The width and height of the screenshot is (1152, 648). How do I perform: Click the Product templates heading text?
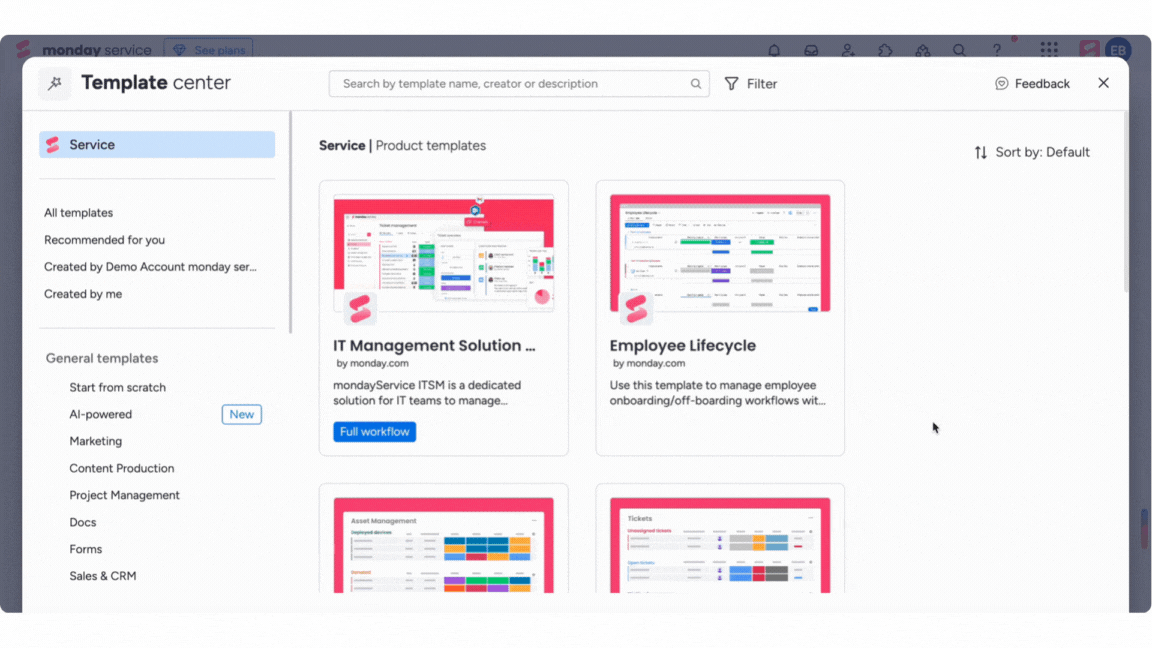(431, 145)
